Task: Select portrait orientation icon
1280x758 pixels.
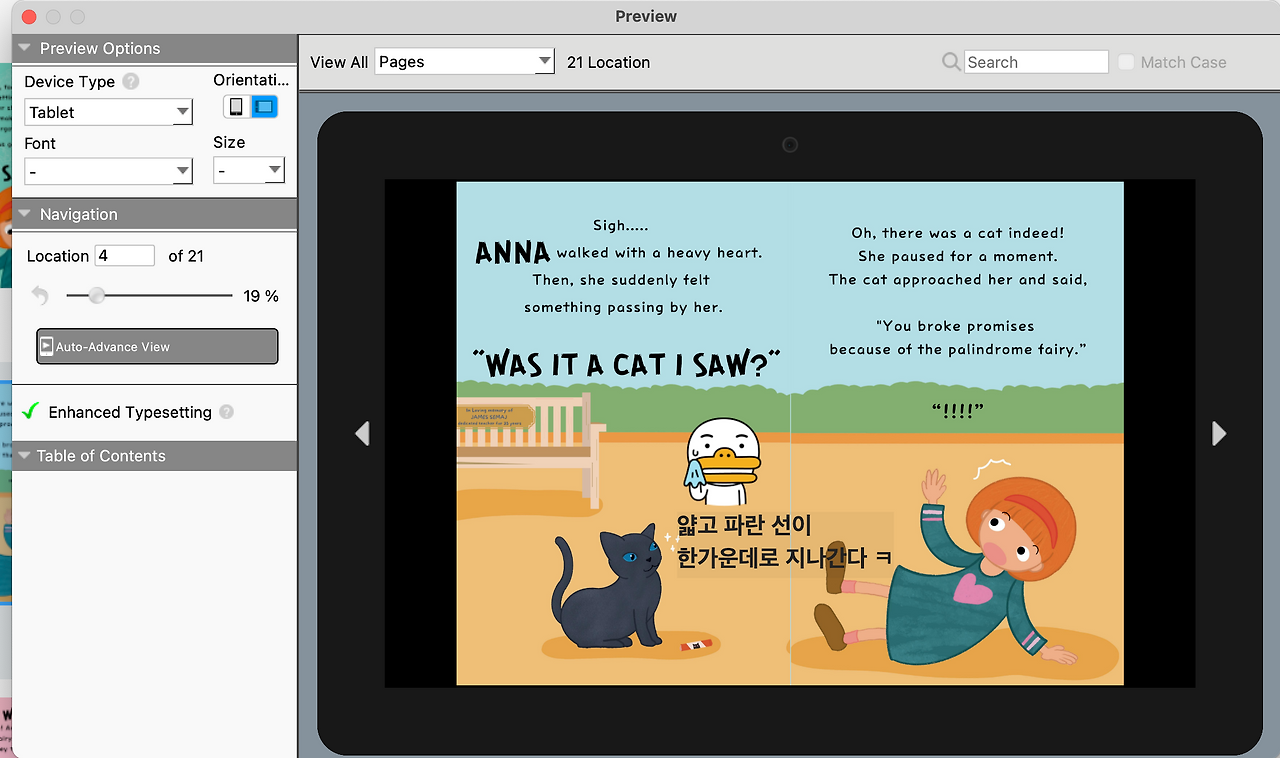Action: (236, 107)
